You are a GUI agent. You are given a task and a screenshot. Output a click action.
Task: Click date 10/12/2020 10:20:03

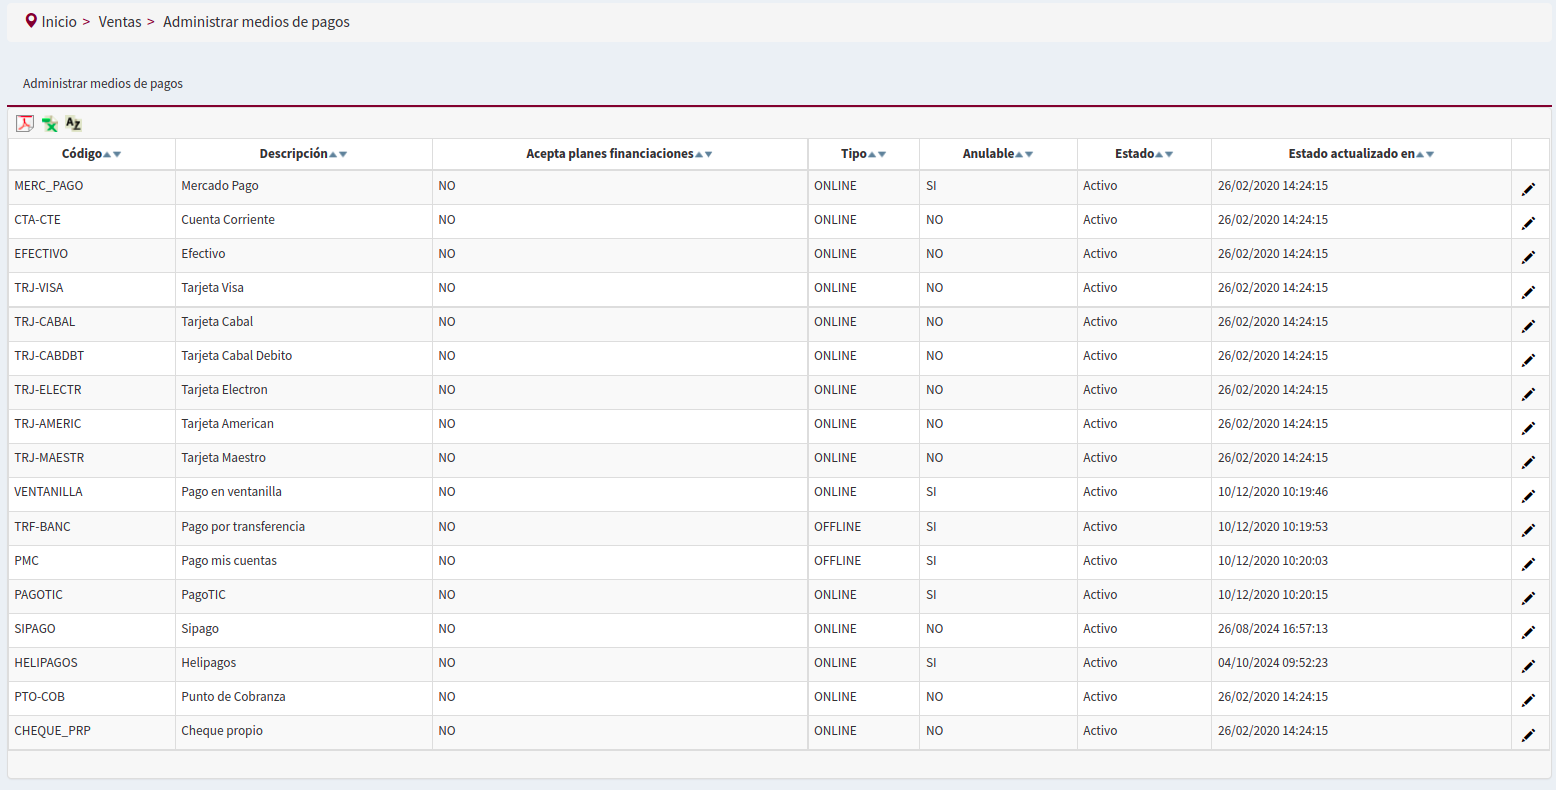coord(1273,561)
